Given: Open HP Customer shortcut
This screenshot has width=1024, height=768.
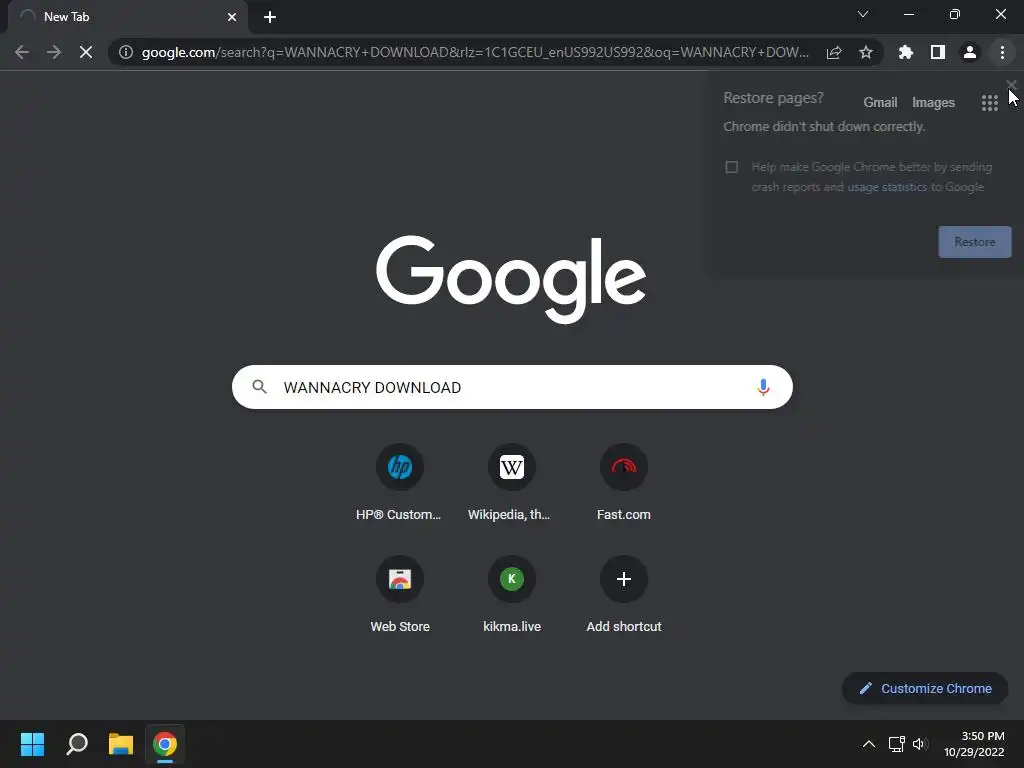Looking at the screenshot, I should 399,483.
